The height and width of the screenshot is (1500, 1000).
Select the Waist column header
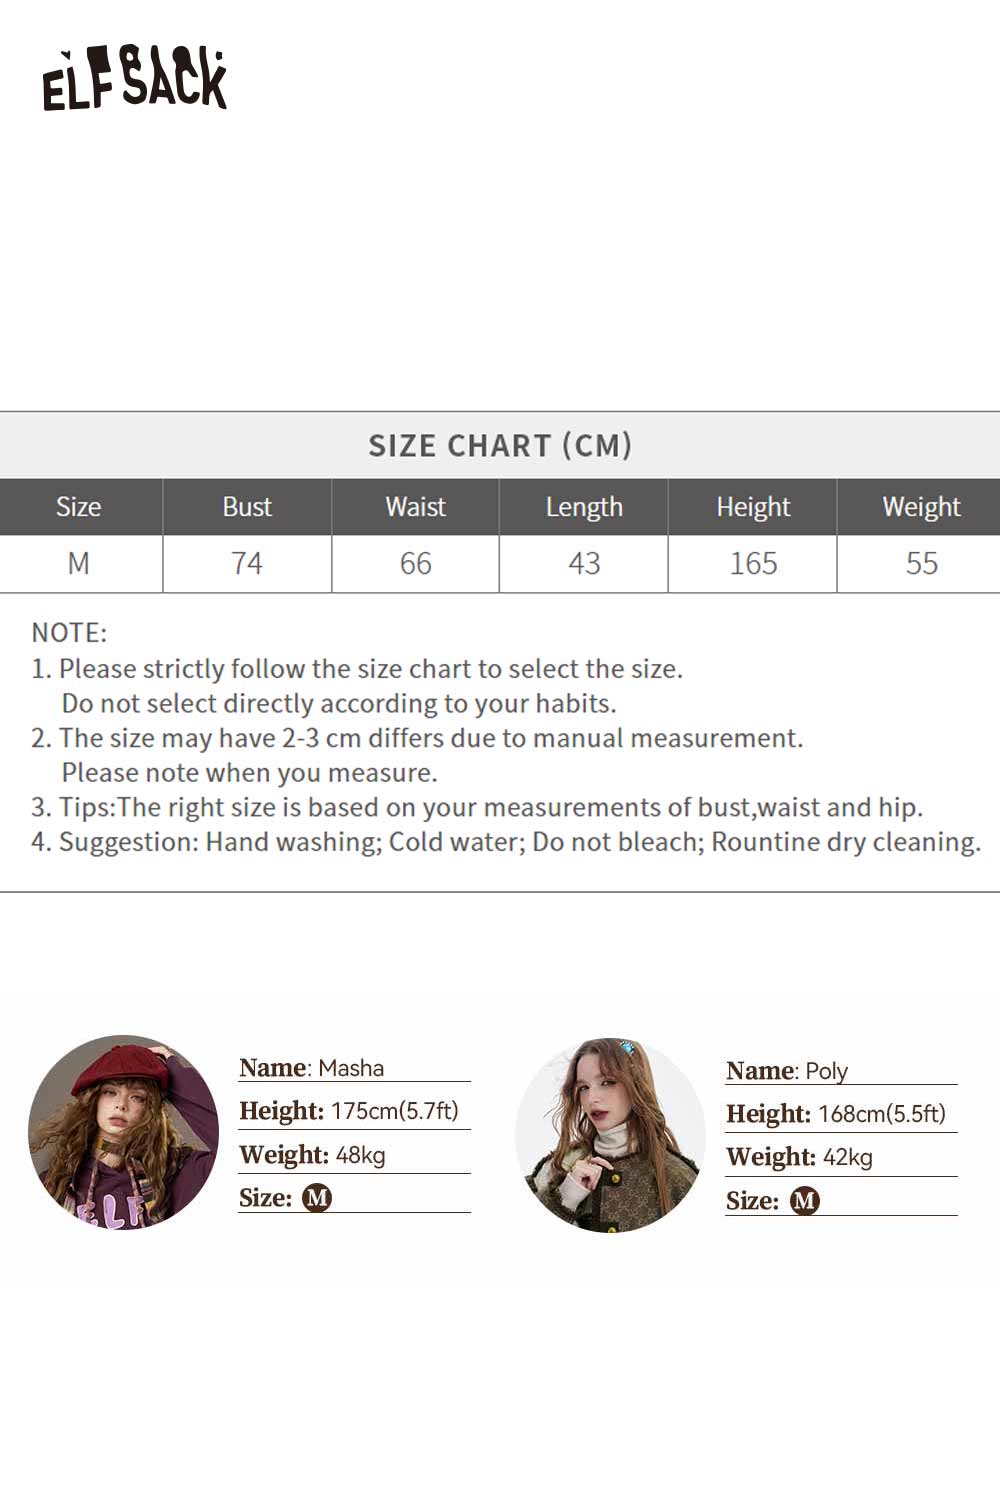point(415,507)
